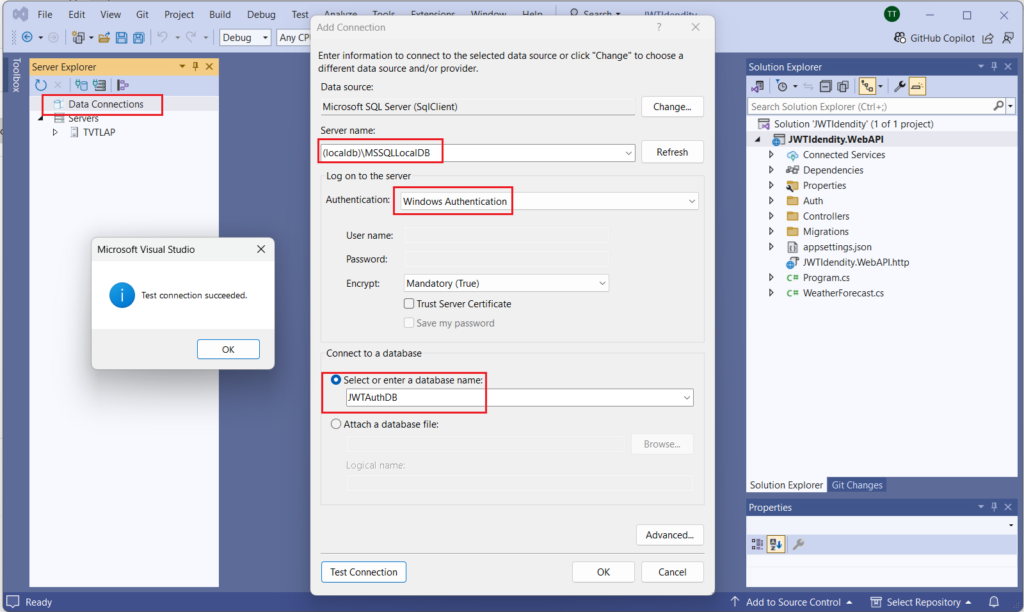Open the Properties panel object dropdown
This screenshot has height=612, width=1024.
pyautogui.click(x=1011, y=525)
